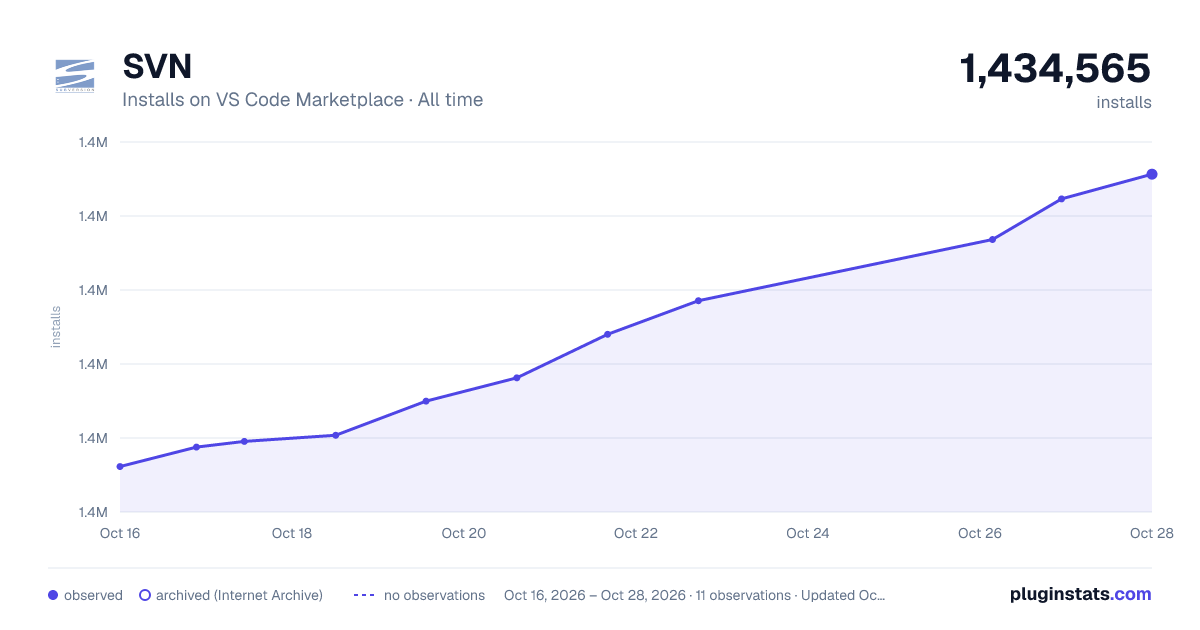Select the data point after Oct 22
Screen dimensions: 1200x630
[698, 300]
